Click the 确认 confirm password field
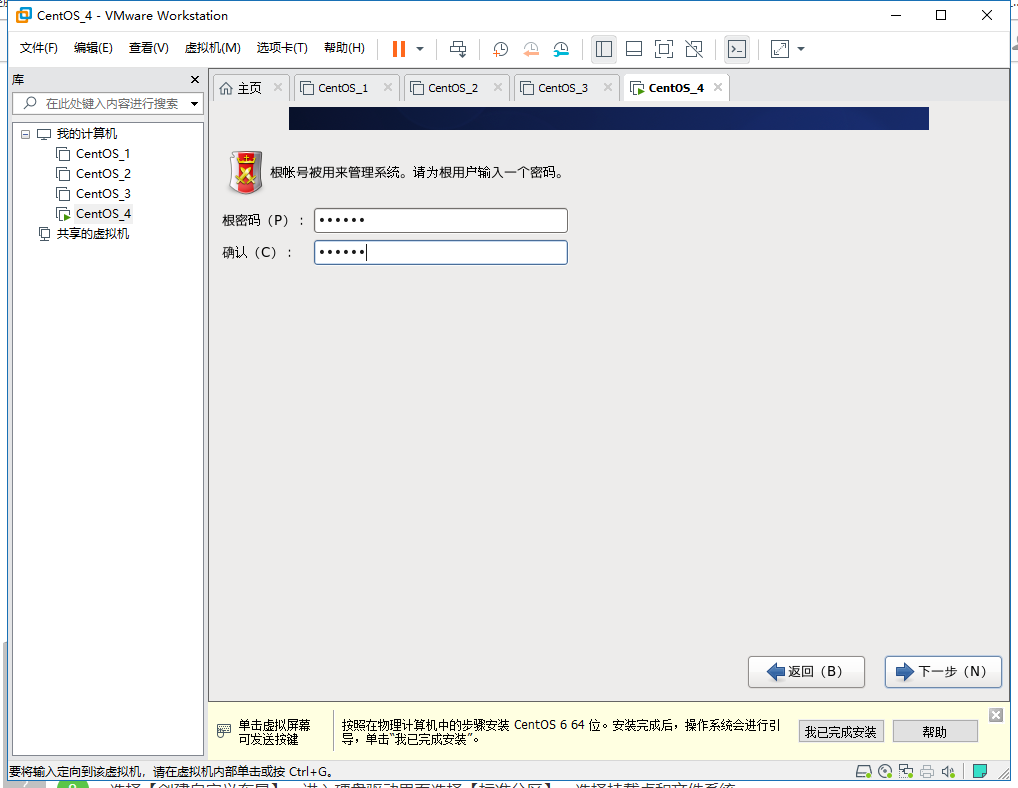This screenshot has width=1018, height=788. pyautogui.click(x=441, y=252)
